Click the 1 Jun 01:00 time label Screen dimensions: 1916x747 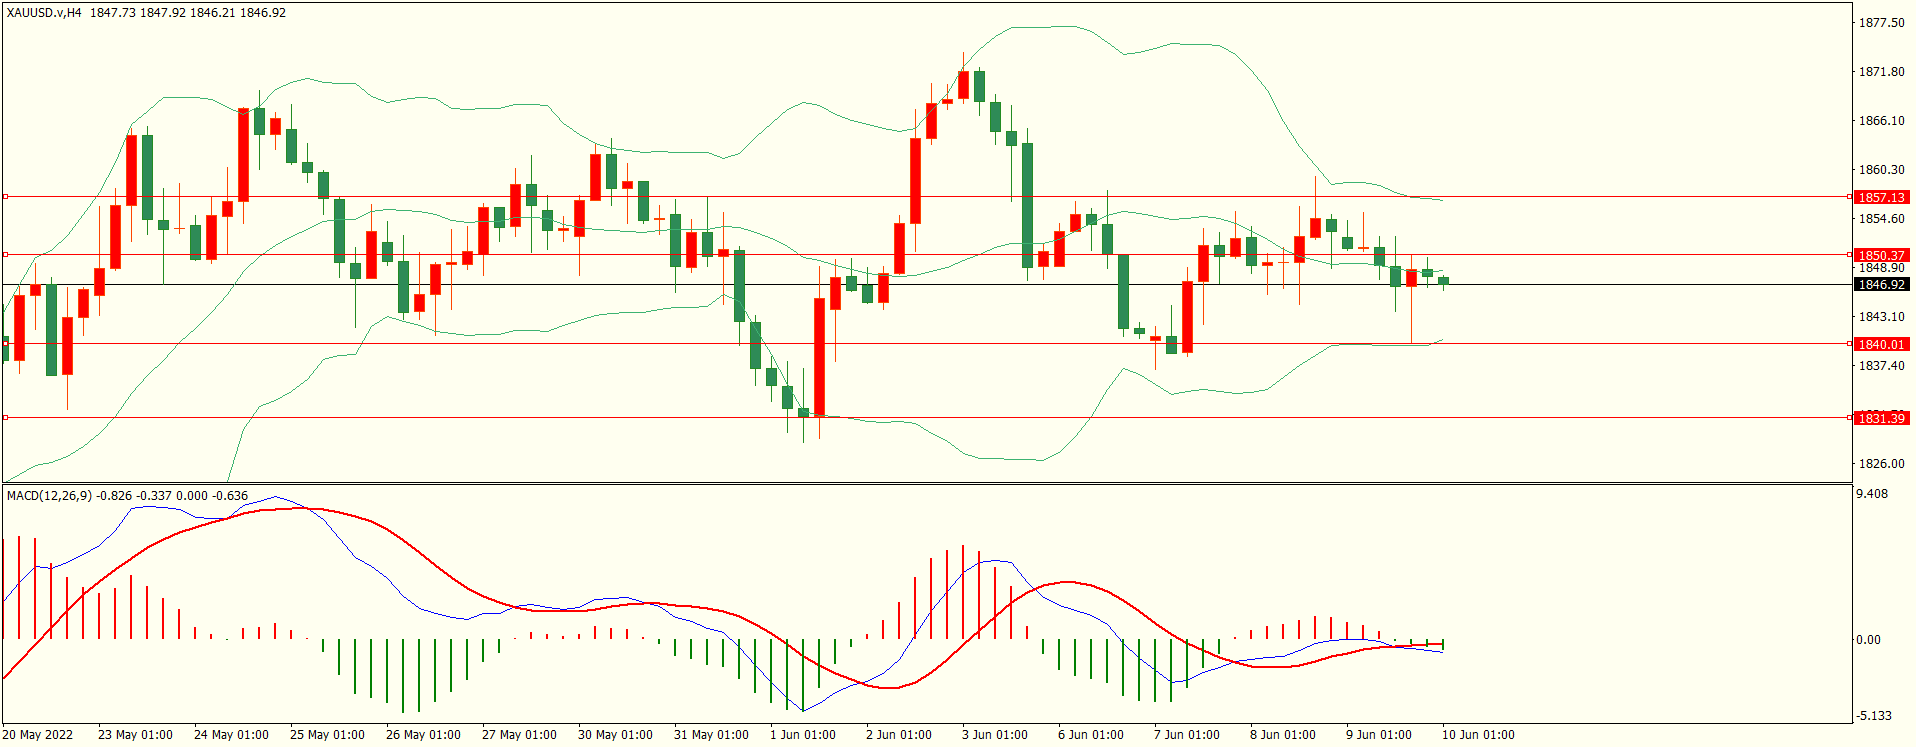click(802, 735)
